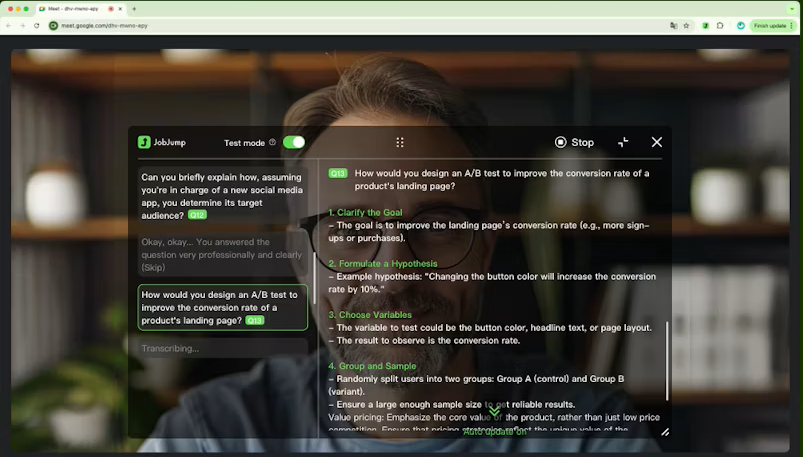Click the answer panel scrollbar
Screen dimensions: 803x457
pyautogui.click(x=667, y=361)
